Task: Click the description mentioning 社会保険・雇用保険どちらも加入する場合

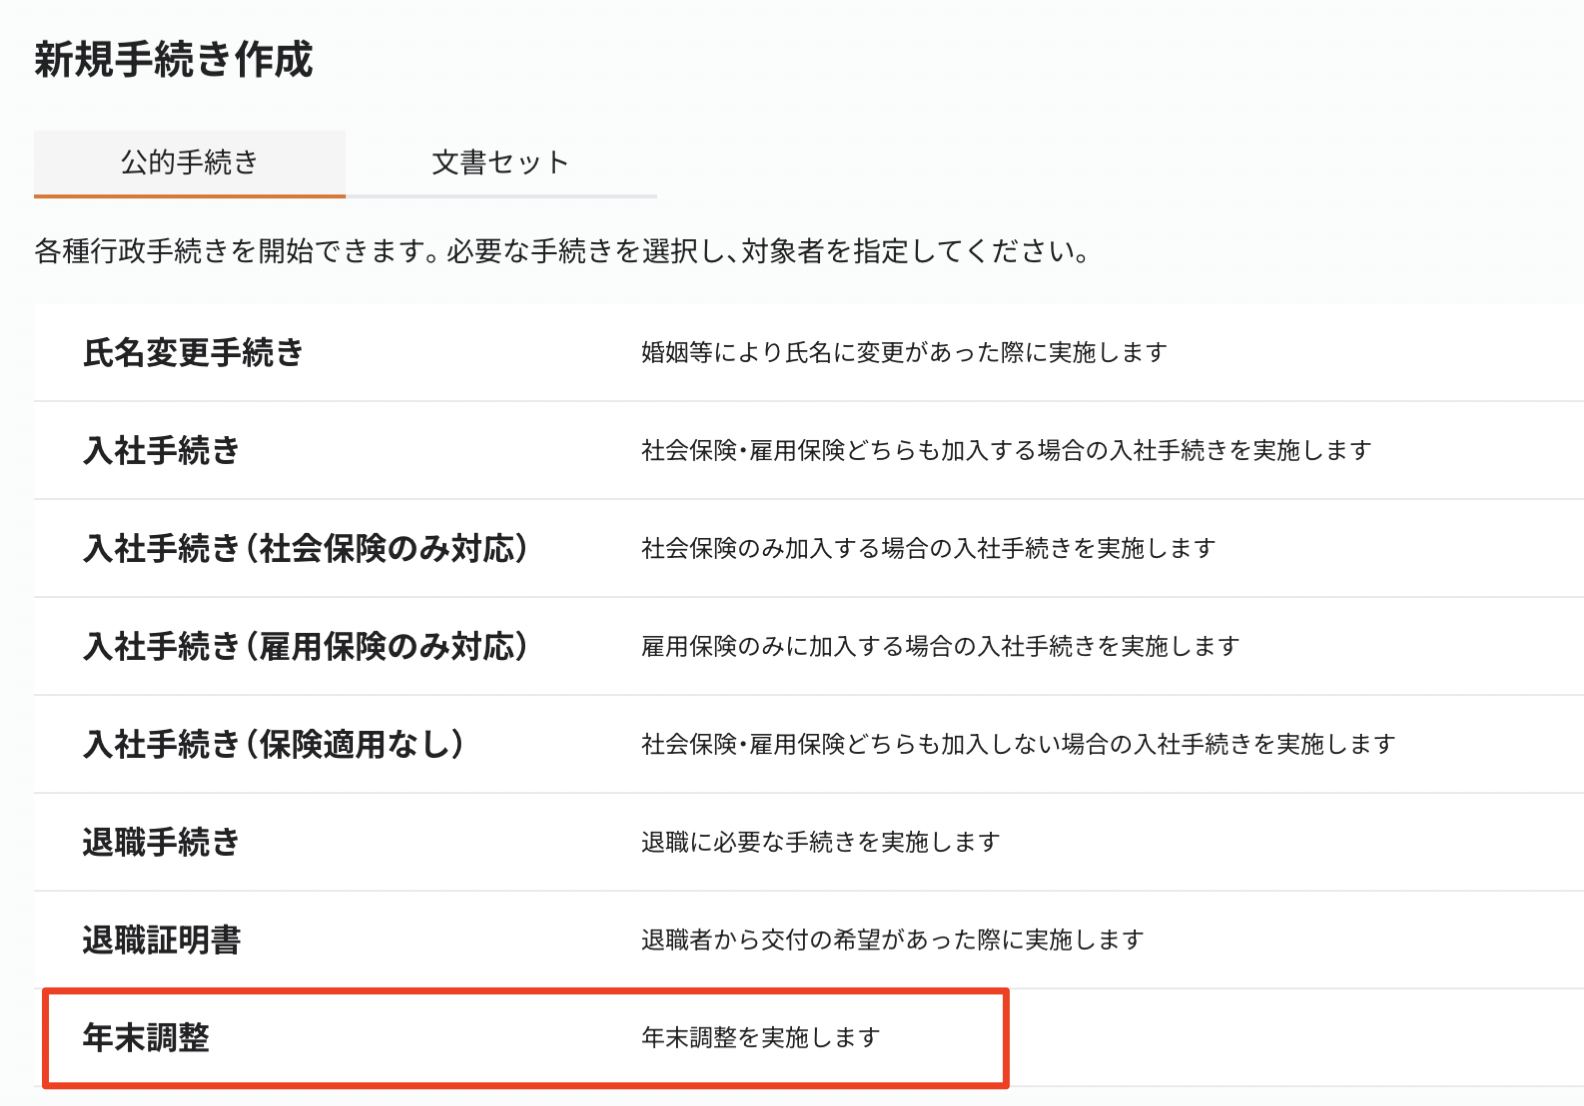Action: 1005,451
